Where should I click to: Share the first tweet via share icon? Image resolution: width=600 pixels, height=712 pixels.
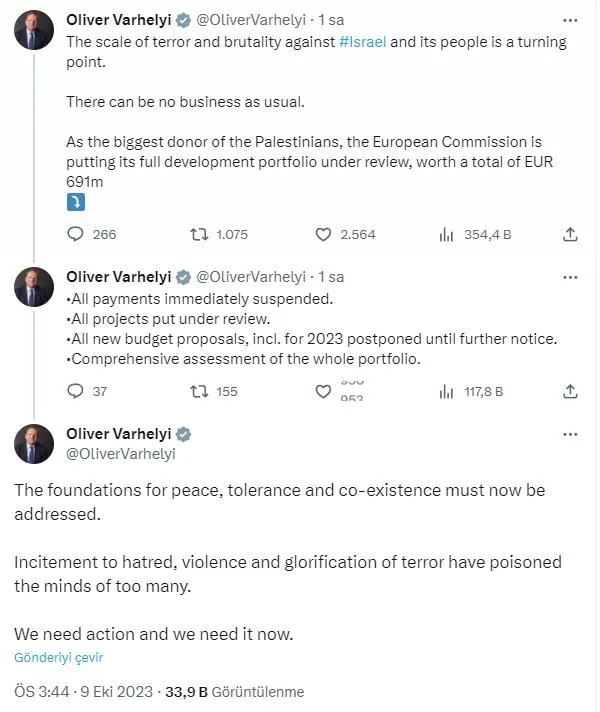(570, 234)
